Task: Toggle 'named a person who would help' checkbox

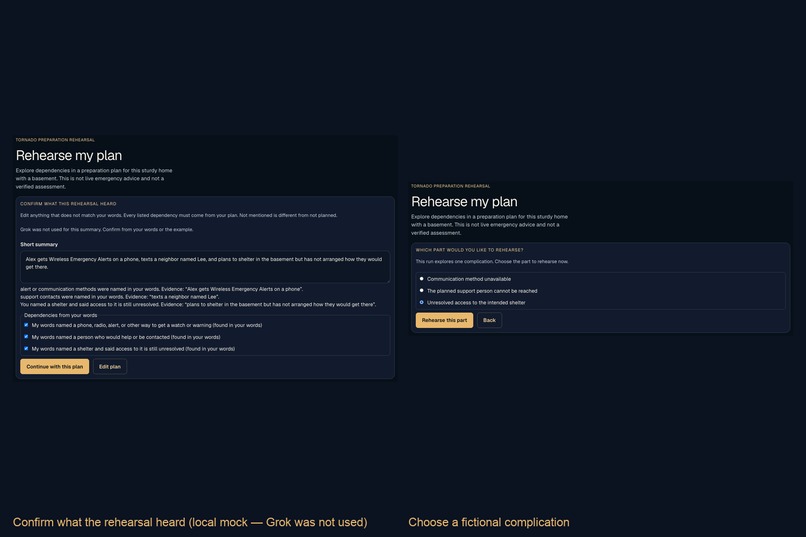Action: [x=26, y=337]
